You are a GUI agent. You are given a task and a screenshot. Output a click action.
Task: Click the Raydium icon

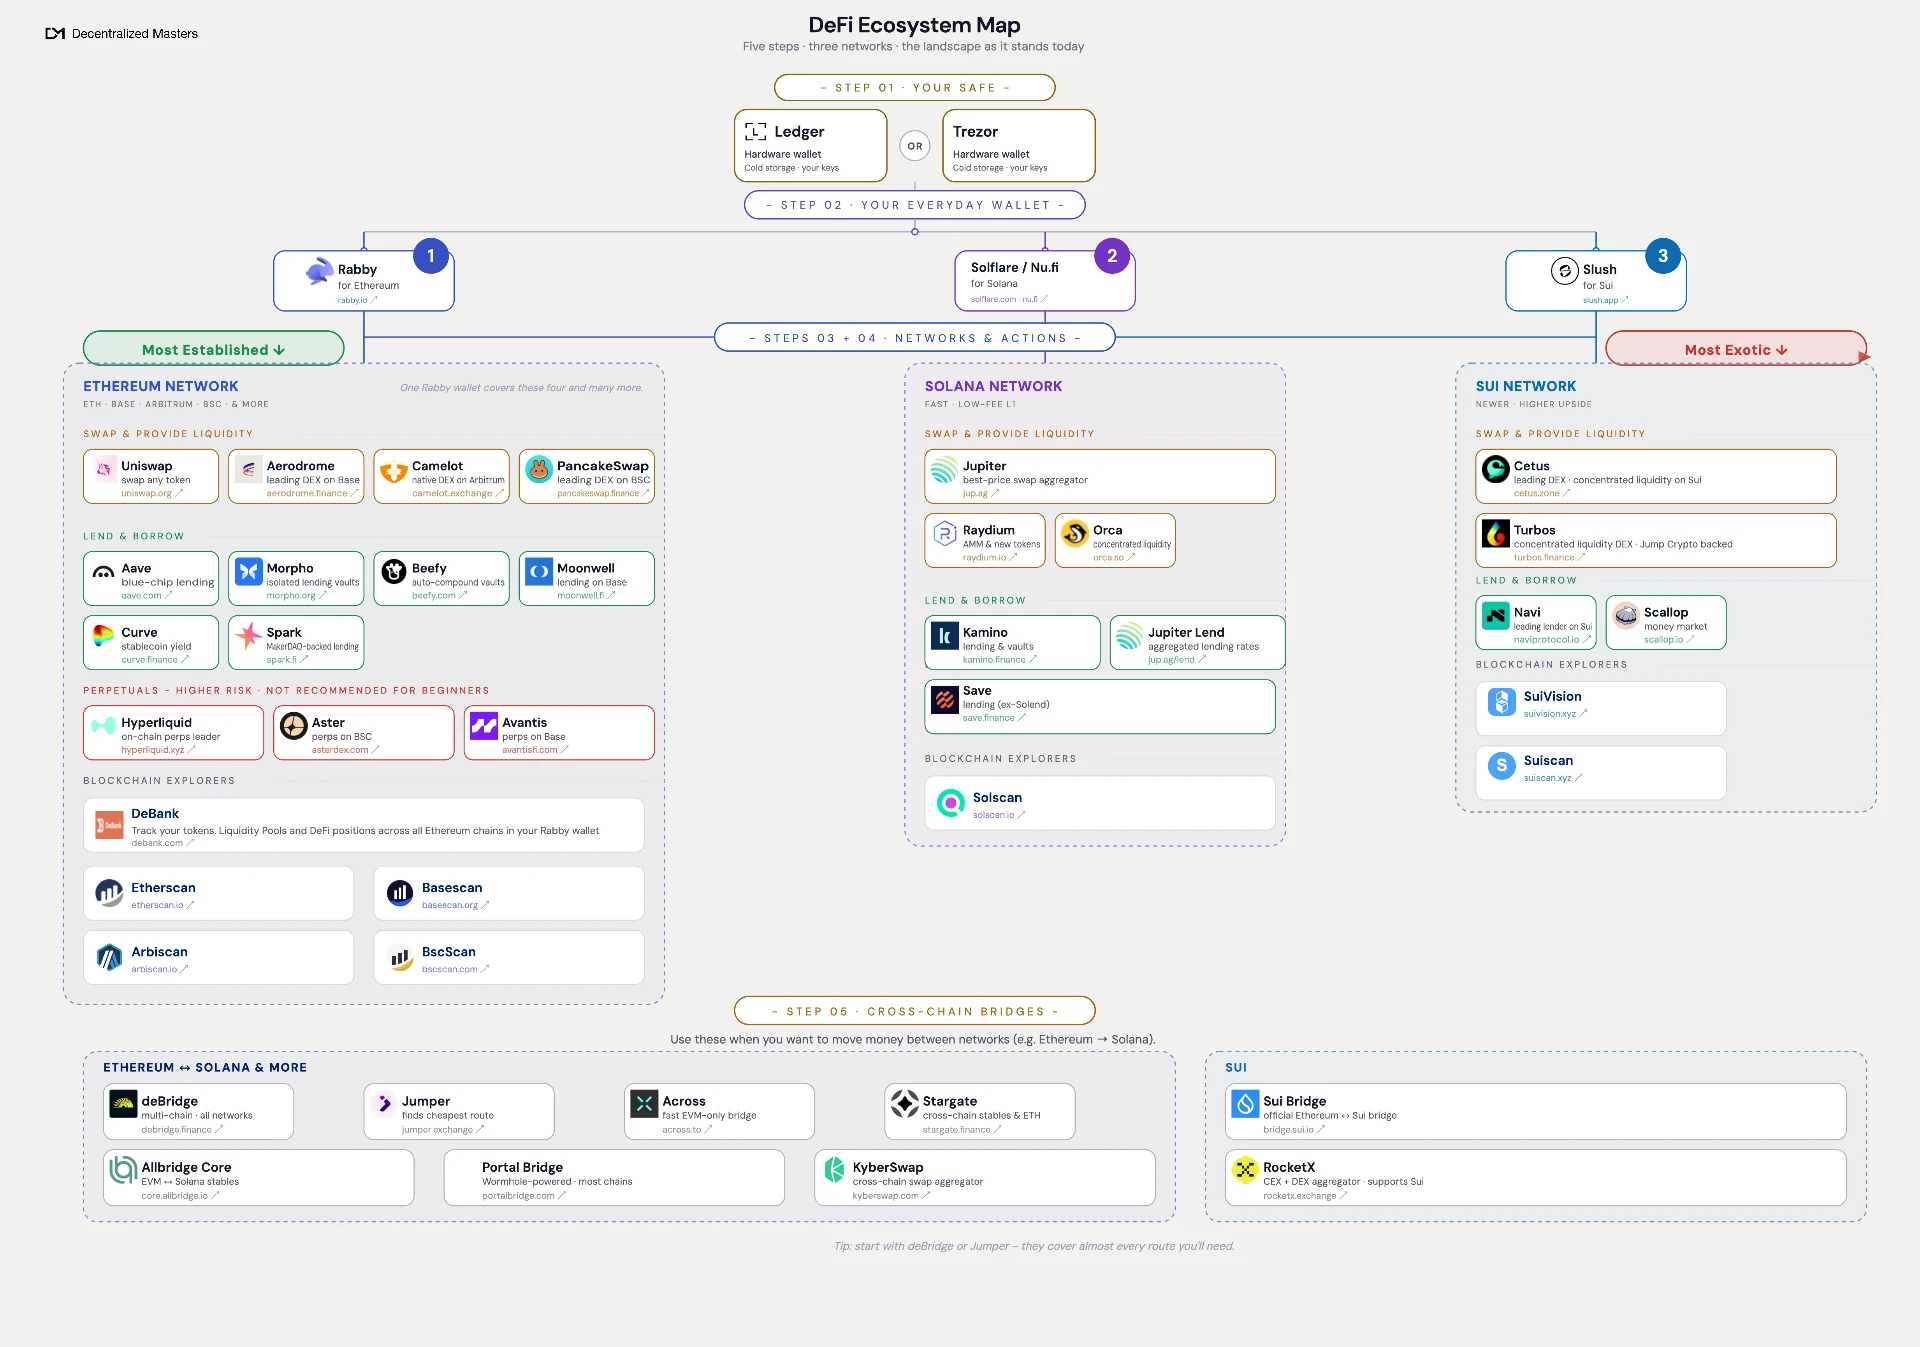pyautogui.click(x=945, y=533)
